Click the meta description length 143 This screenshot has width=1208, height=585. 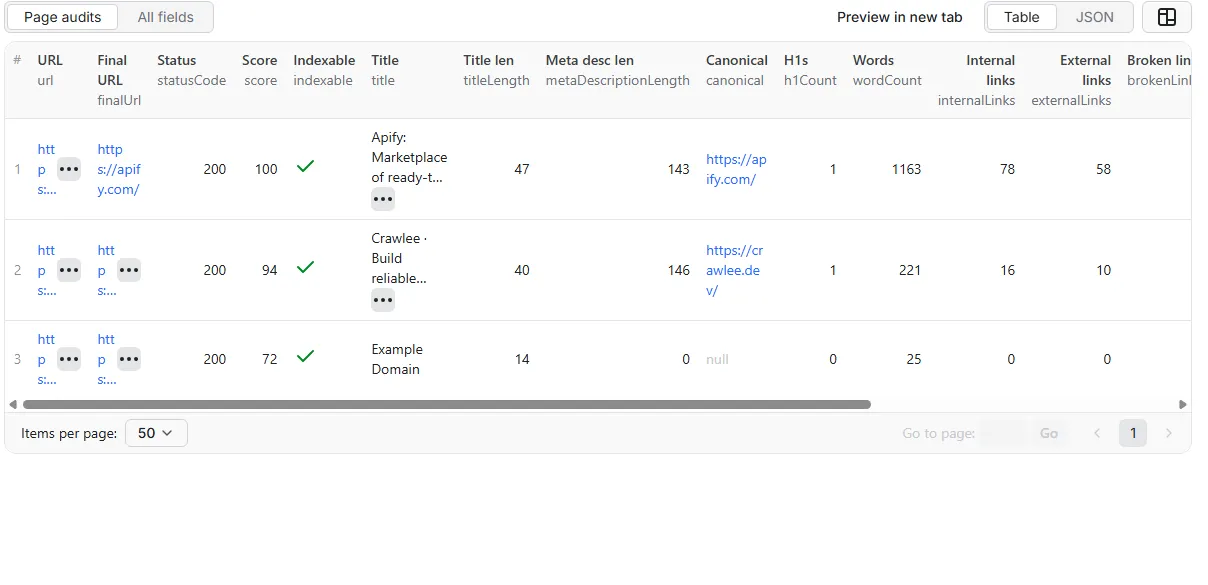point(679,169)
